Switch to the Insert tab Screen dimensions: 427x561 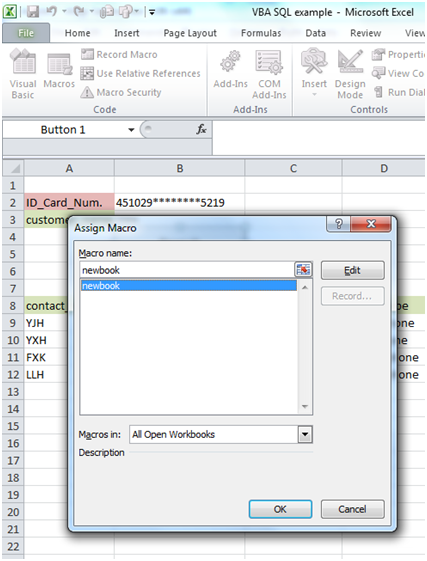click(x=127, y=33)
